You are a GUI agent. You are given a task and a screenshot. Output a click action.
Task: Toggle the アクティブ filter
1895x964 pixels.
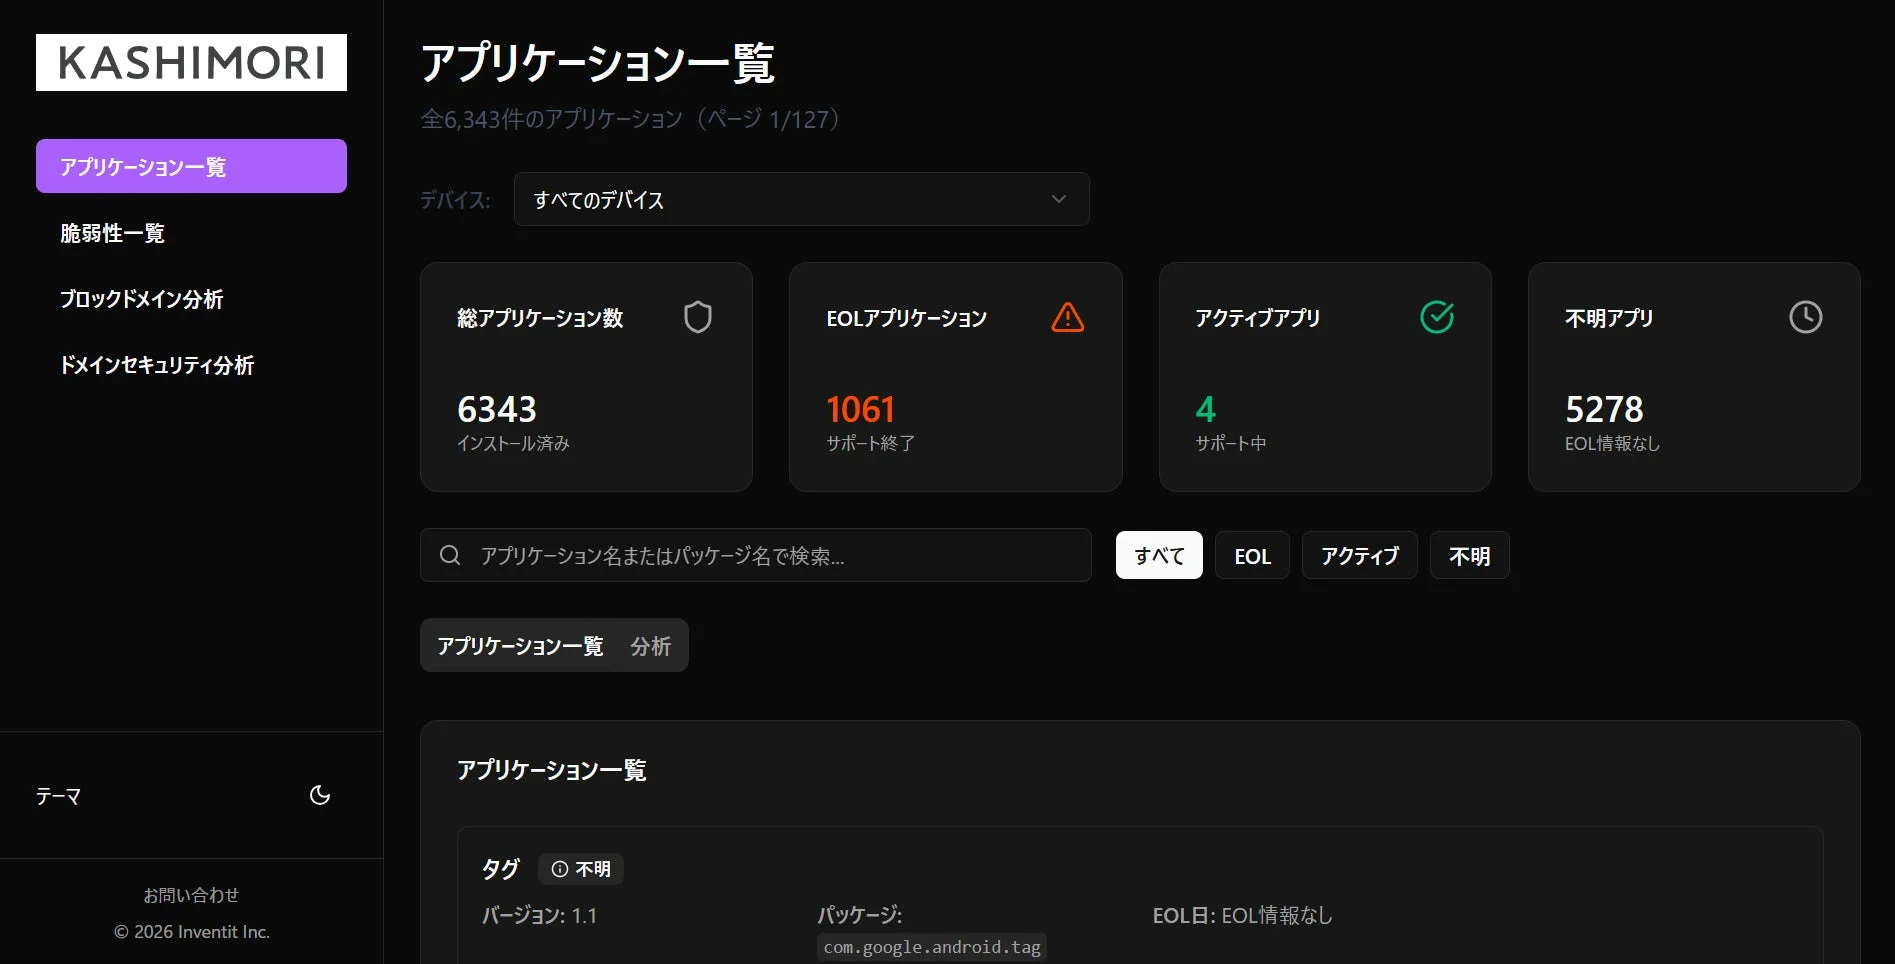point(1359,555)
